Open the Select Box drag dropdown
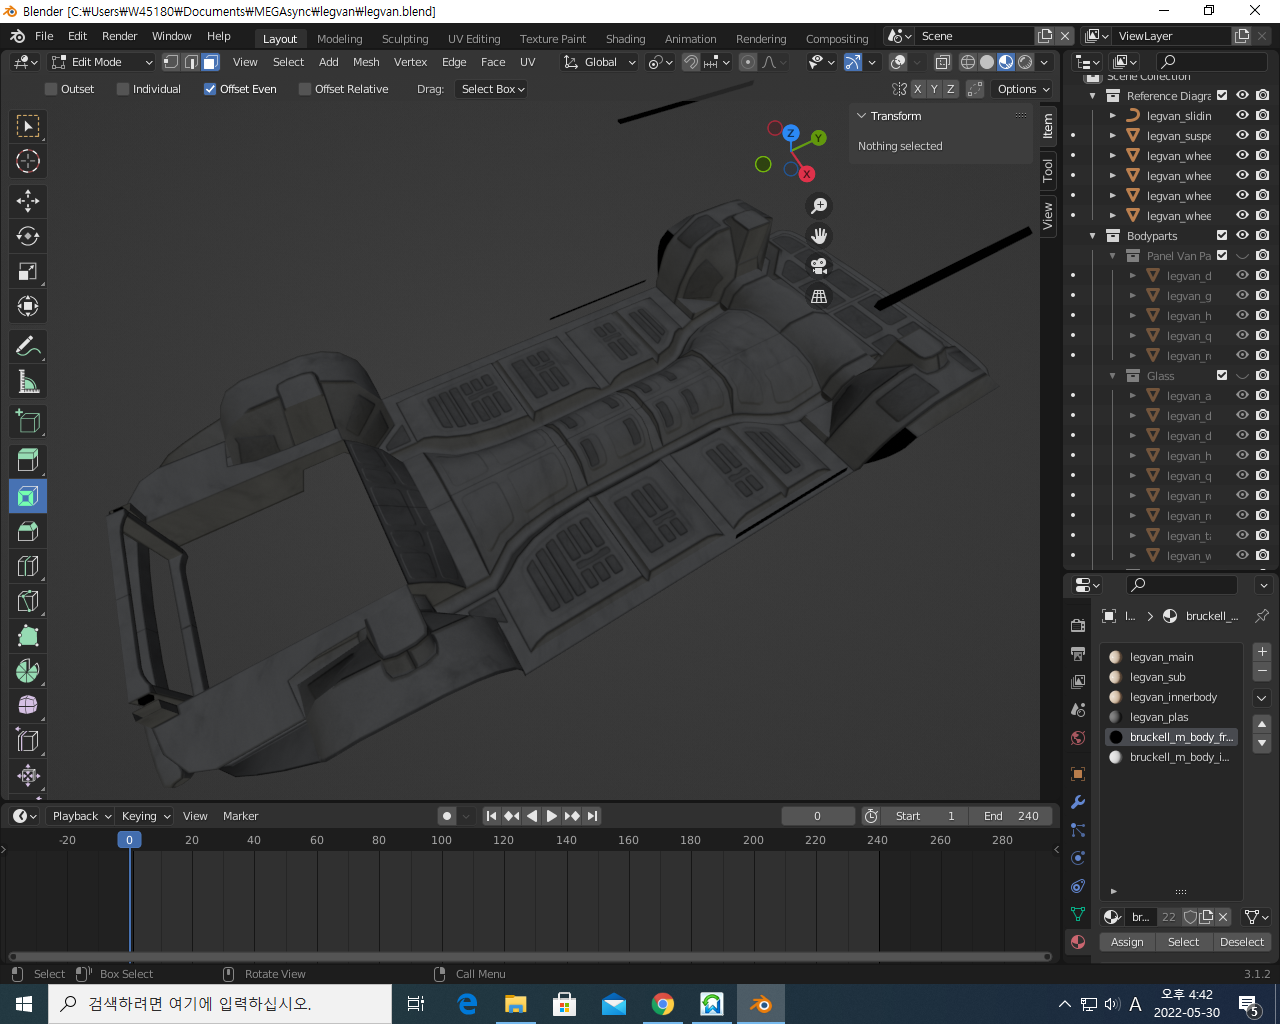 tap(493, 89)
